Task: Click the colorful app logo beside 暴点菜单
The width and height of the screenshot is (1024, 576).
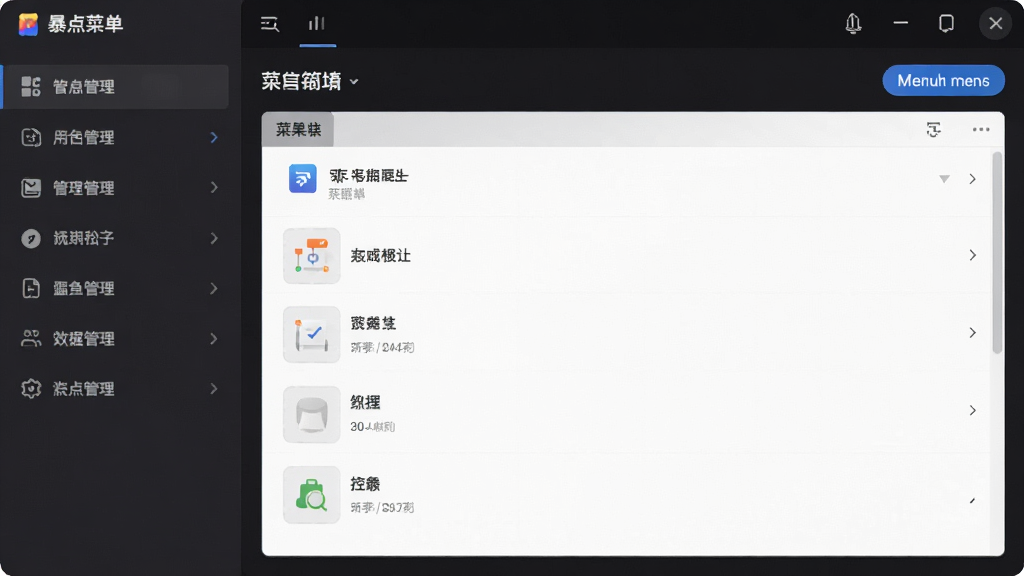Action: (28, 24)
